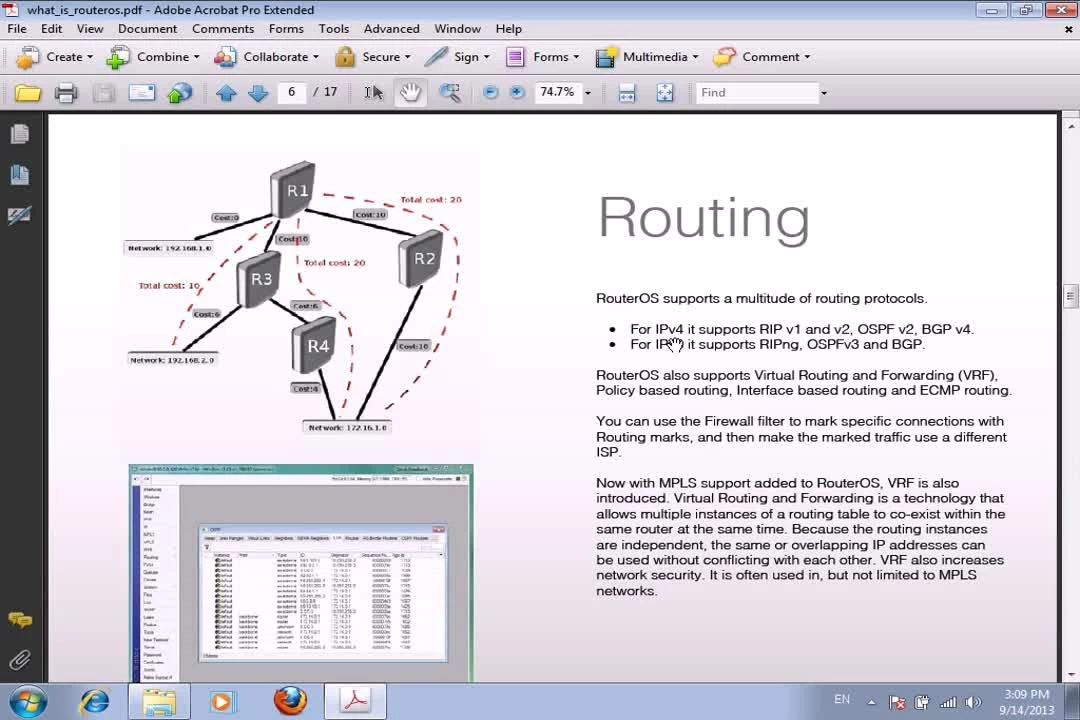Open the Bookmarks panel in sidebar
Screen dimensions: 1080x720
pyautogui.click(x=19, y=175)
